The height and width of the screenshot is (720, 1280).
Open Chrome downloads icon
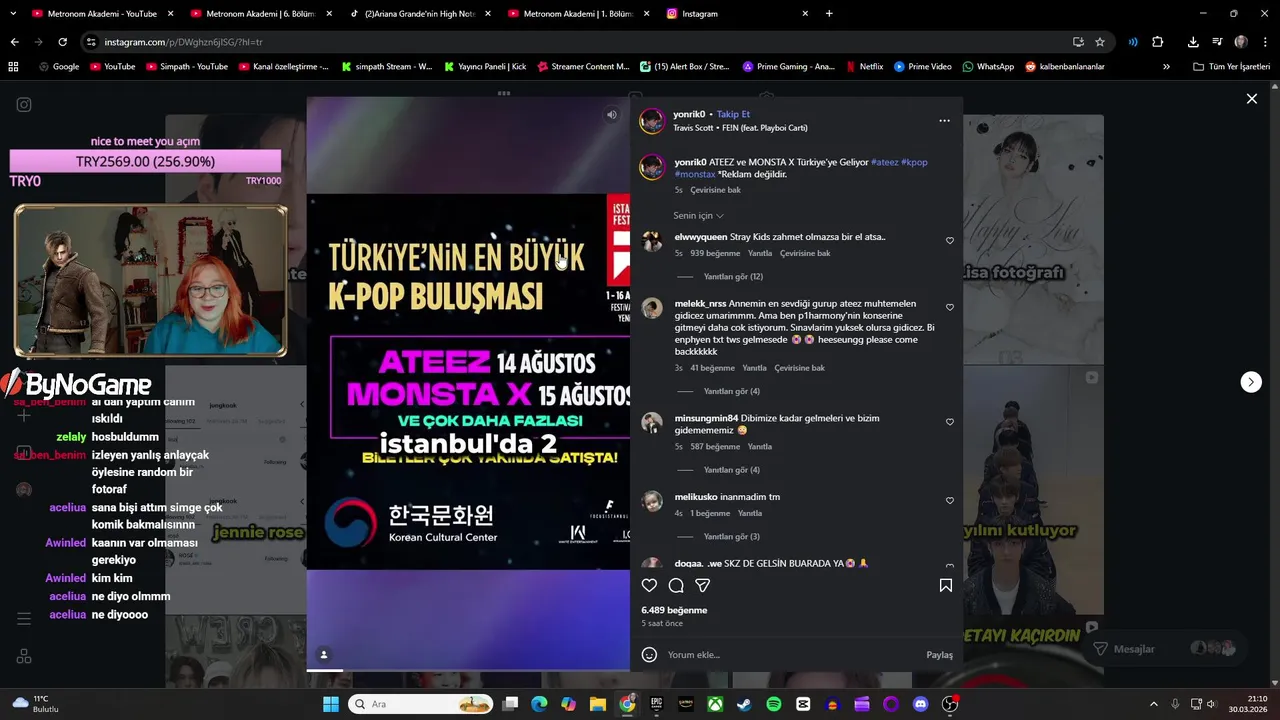pyautogui.click(x=1193, y=42)
